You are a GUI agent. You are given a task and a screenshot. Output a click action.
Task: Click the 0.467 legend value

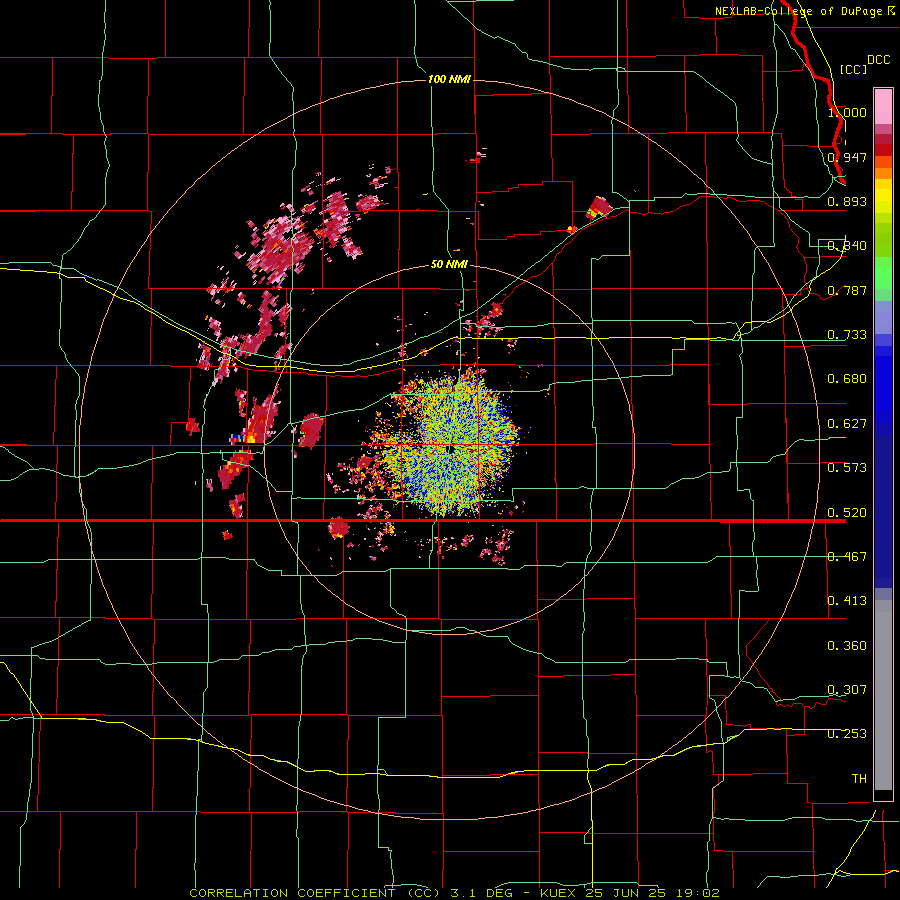click(x=847, y=557)
